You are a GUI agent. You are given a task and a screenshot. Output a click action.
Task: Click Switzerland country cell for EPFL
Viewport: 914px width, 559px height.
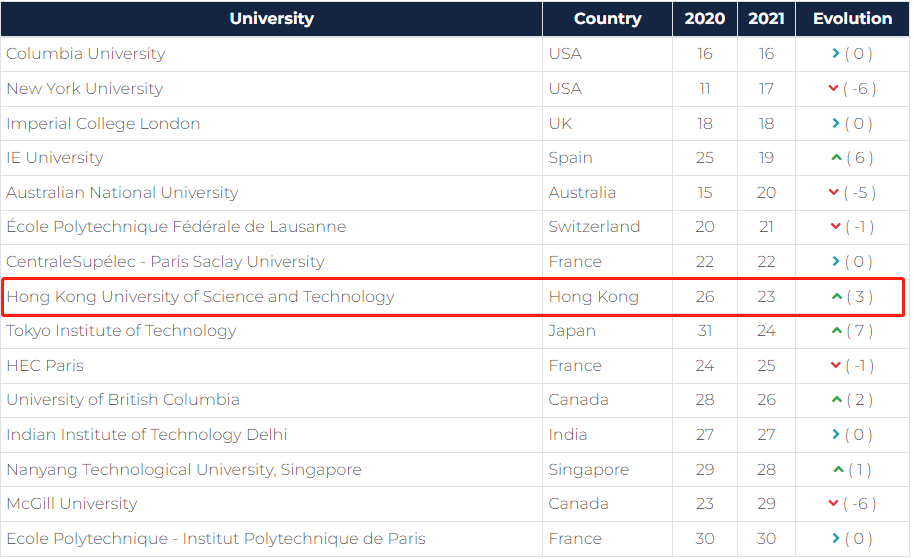point(594,227)
